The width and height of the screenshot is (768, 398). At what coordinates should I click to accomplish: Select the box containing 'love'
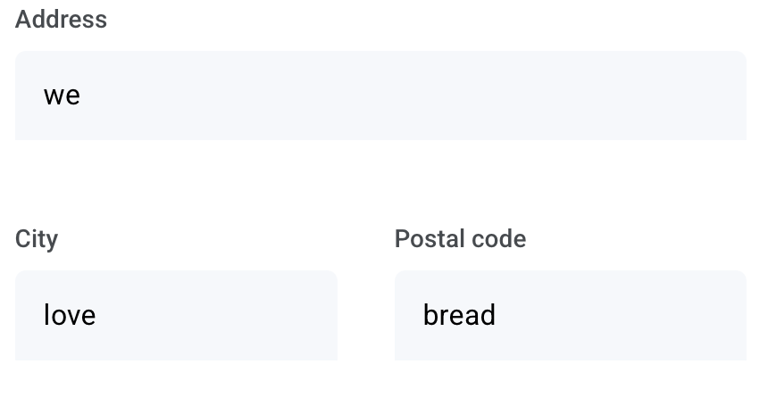tap(176, 315)
